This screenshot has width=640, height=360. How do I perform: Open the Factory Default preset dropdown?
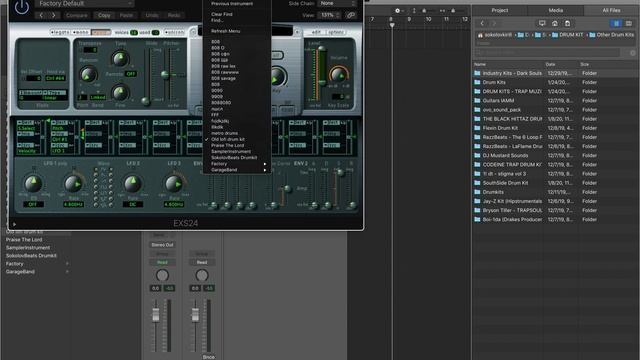[x=84, y=4]
